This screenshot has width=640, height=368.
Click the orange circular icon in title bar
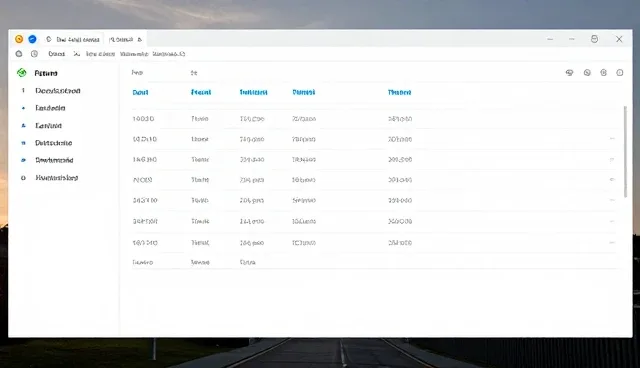(x=19, y=39)
